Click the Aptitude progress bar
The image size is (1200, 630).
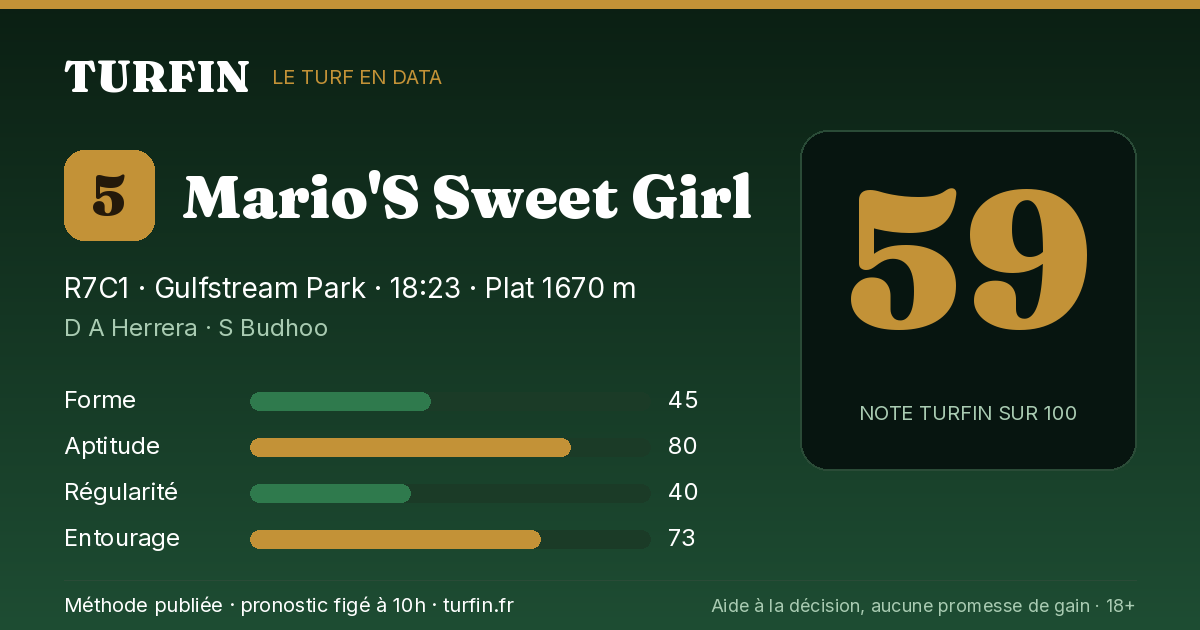coord(450,447)
